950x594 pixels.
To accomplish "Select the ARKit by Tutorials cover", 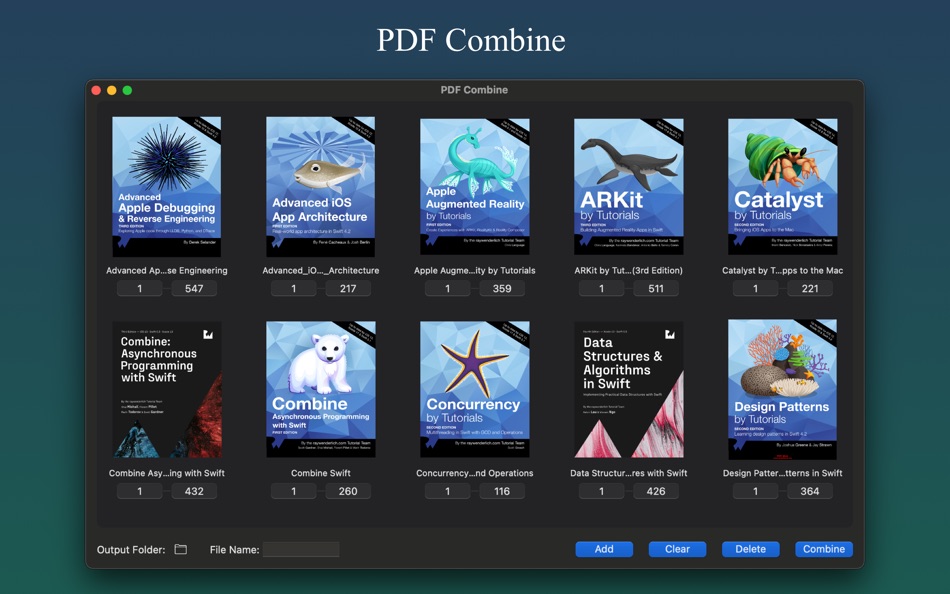I will (628, 186).
